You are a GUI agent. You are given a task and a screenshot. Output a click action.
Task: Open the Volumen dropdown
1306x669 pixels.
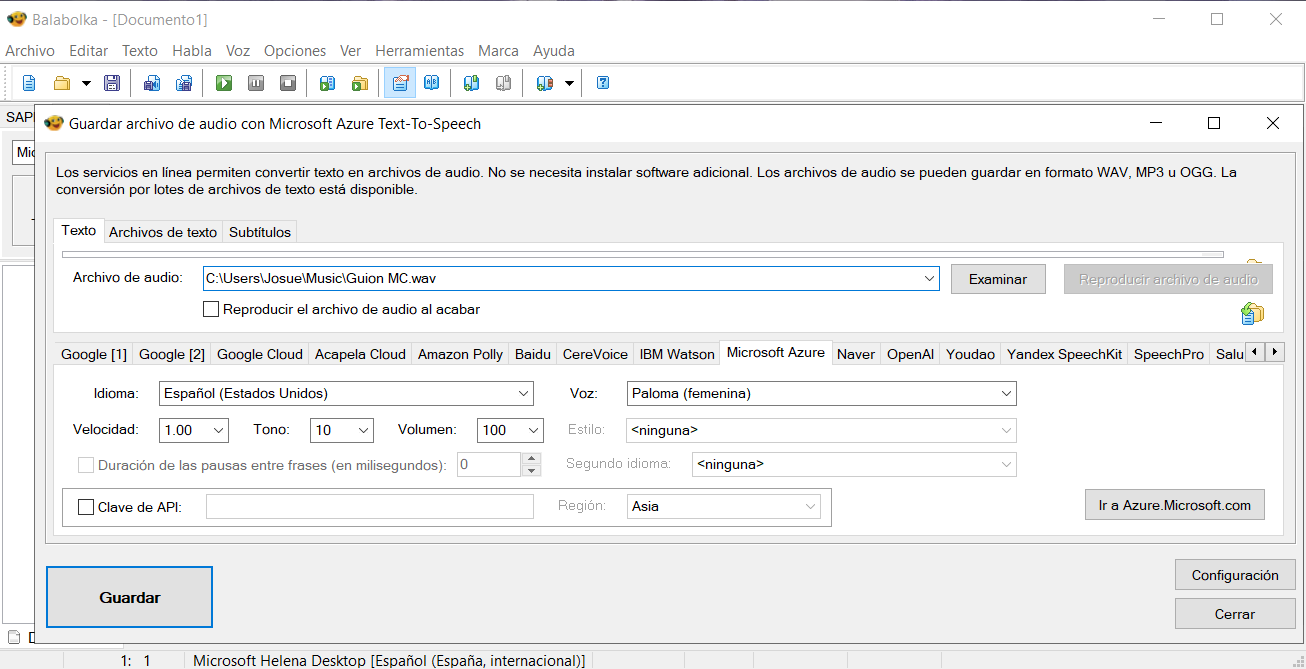[x=510, y=430]
